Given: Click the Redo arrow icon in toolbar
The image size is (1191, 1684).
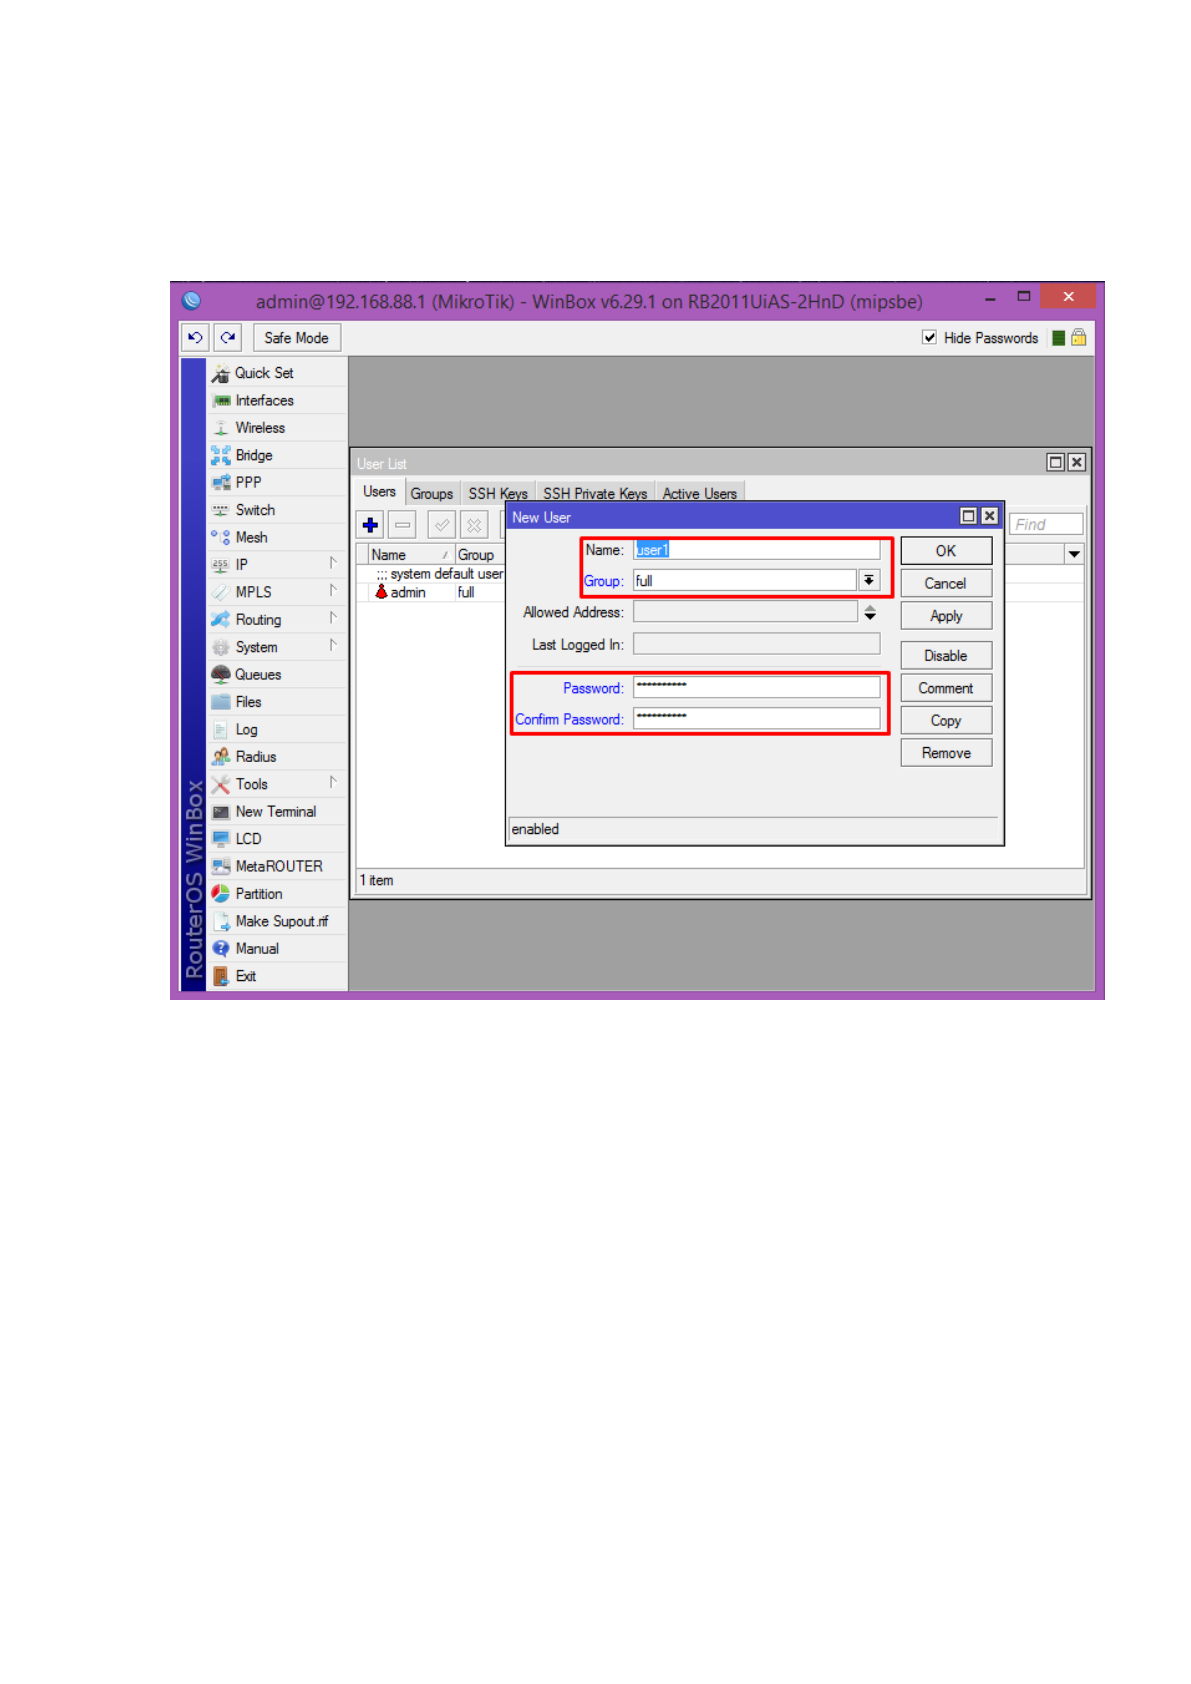Looking at the screenshot, I should (228, 338).
